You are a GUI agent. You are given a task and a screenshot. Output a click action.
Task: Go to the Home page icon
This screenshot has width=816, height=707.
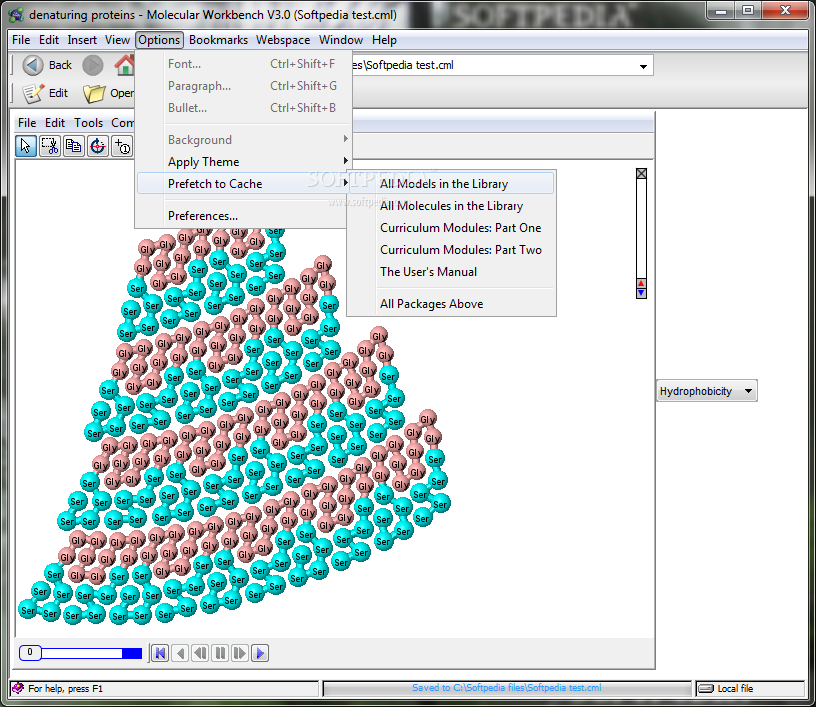(125, 65)
